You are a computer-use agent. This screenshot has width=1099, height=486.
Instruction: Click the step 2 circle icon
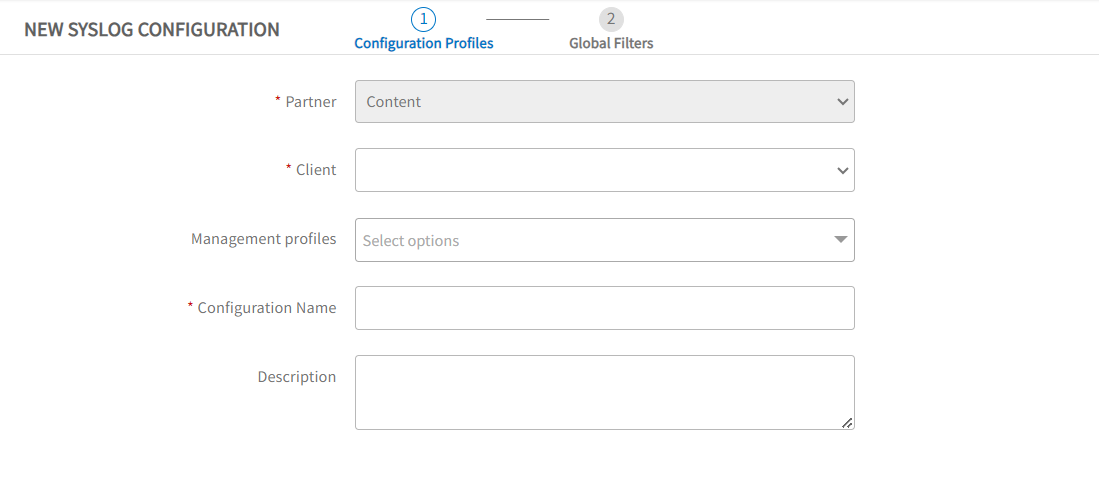point(611,19)
